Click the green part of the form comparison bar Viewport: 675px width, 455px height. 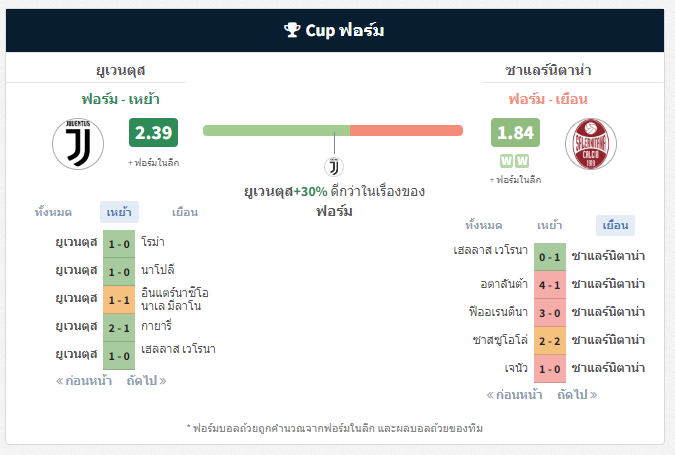coord(276,130)
